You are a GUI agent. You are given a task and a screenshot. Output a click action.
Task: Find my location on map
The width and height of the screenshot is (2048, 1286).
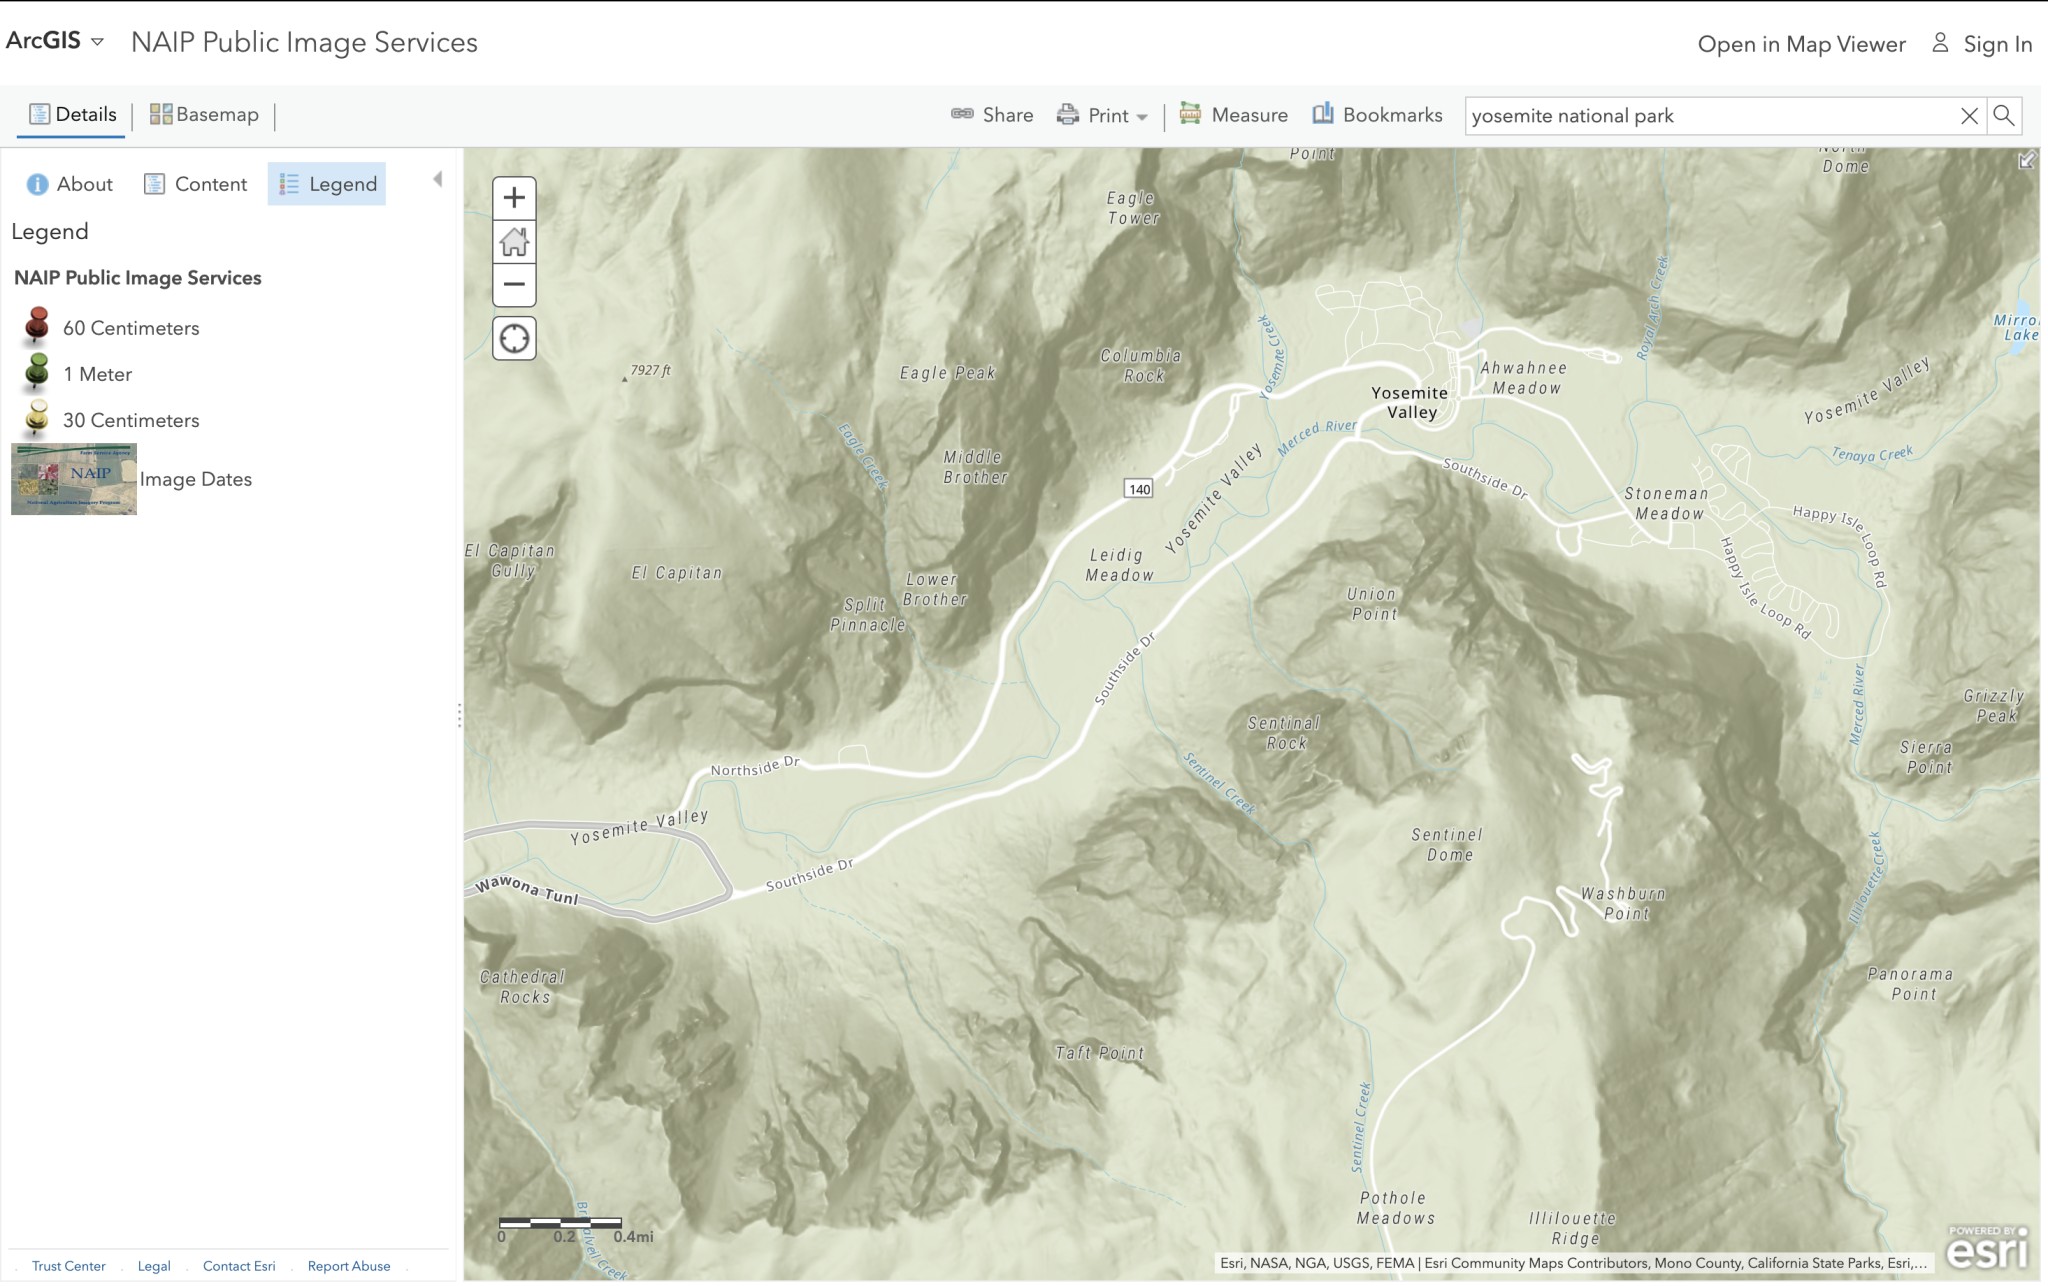(x=514, y=339)
